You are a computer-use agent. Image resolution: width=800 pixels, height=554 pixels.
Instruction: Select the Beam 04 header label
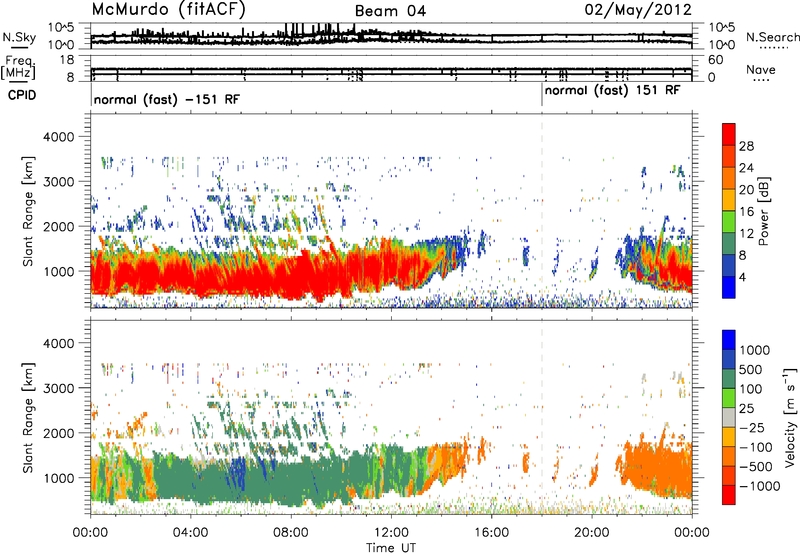(390, 11)
